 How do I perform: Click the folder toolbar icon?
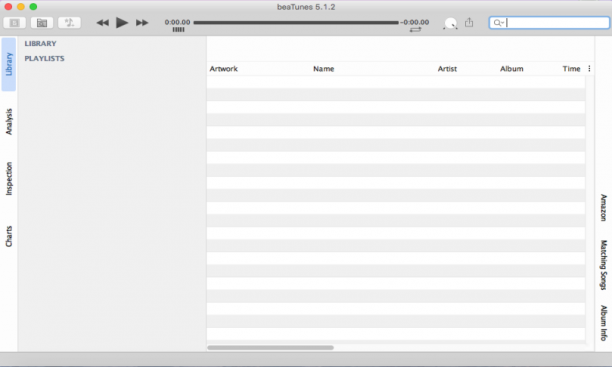coord(42,23)
